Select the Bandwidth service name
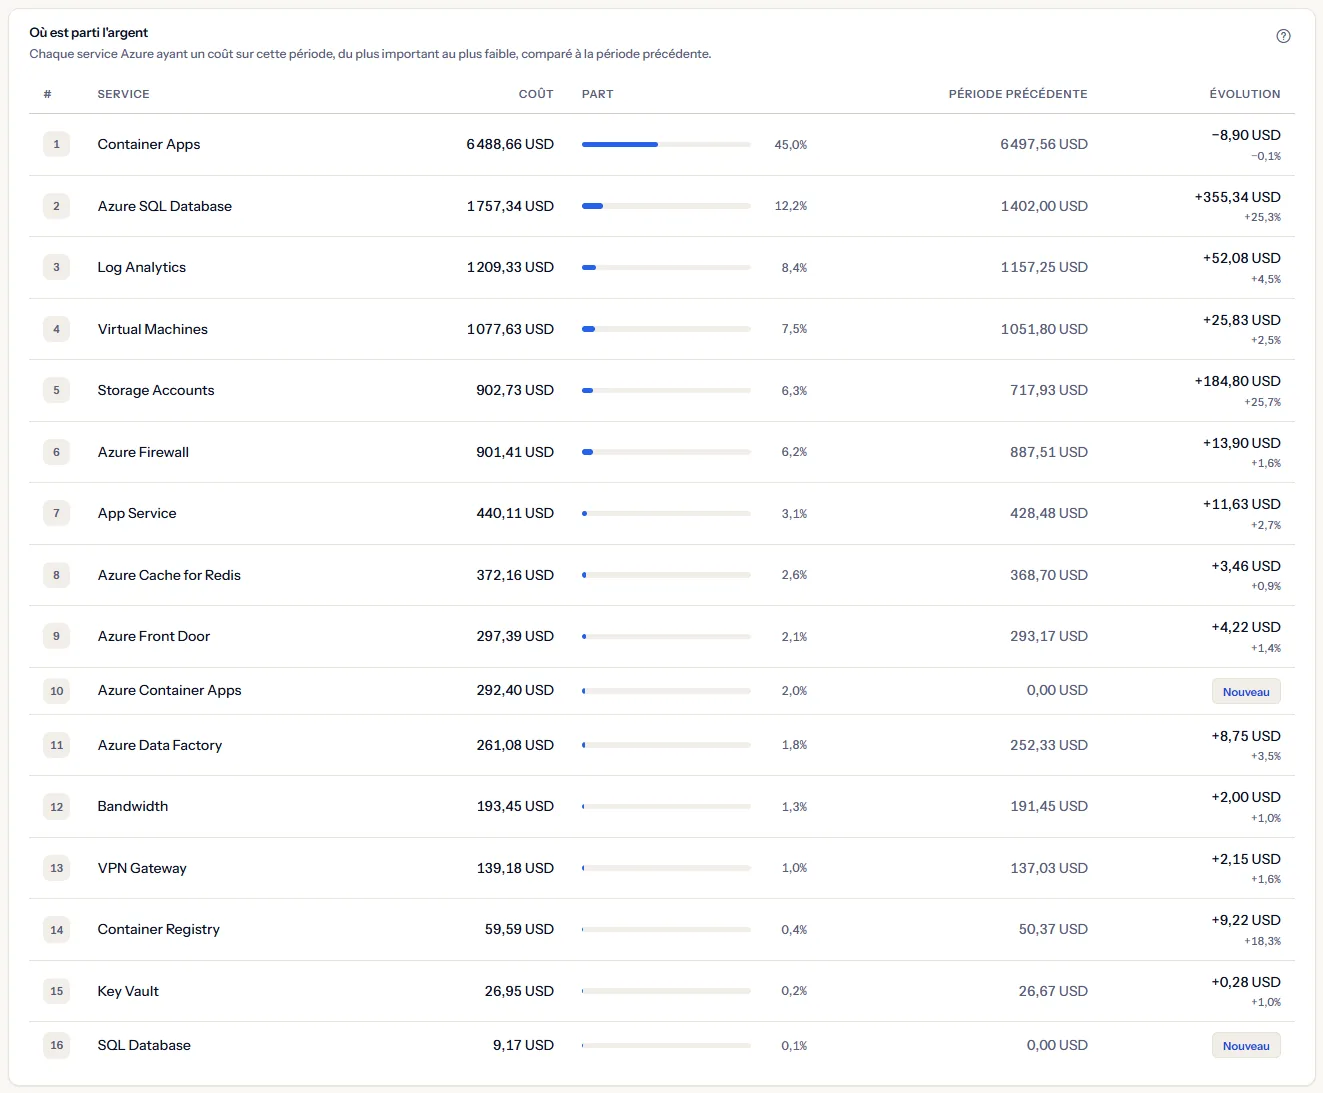Screen dimensions: 1323x1093 pos(133,806)
